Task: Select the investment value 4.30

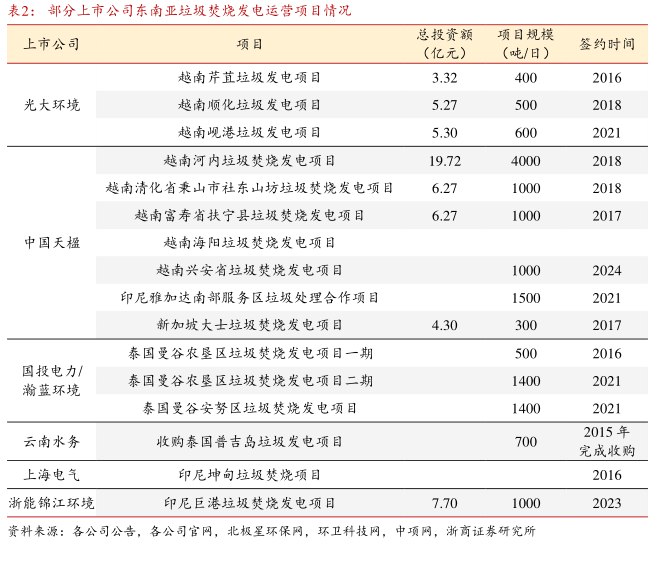Action: pyautogui.click(x=445, y=325)
